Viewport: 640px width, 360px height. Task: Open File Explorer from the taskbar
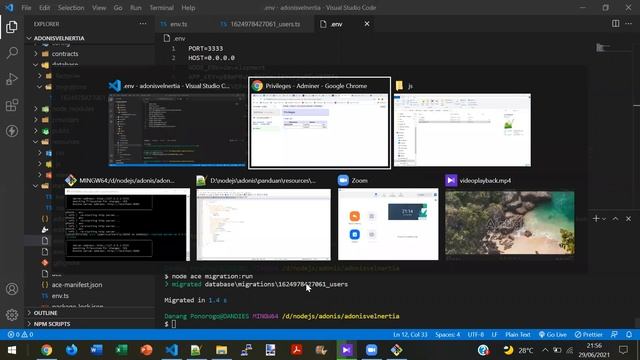(221, 350)
